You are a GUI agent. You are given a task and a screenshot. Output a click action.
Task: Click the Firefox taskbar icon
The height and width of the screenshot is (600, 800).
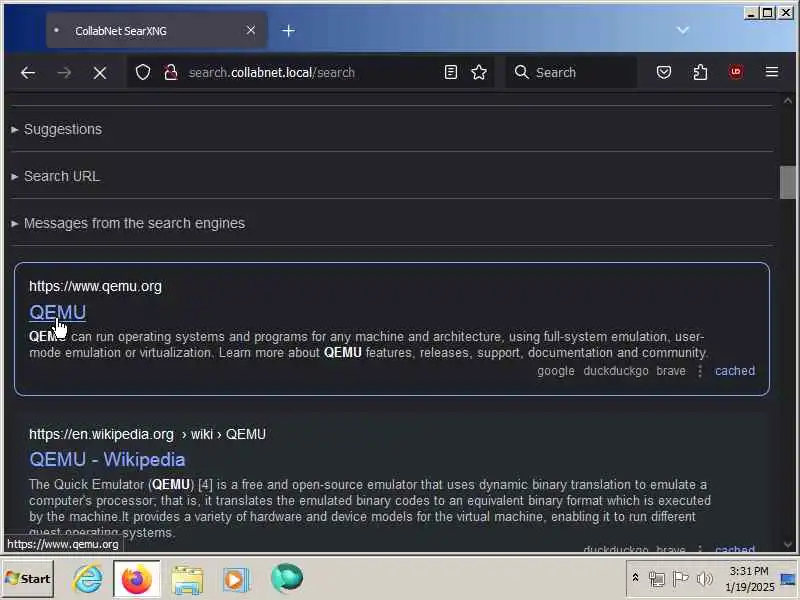(x=137, y=579)
